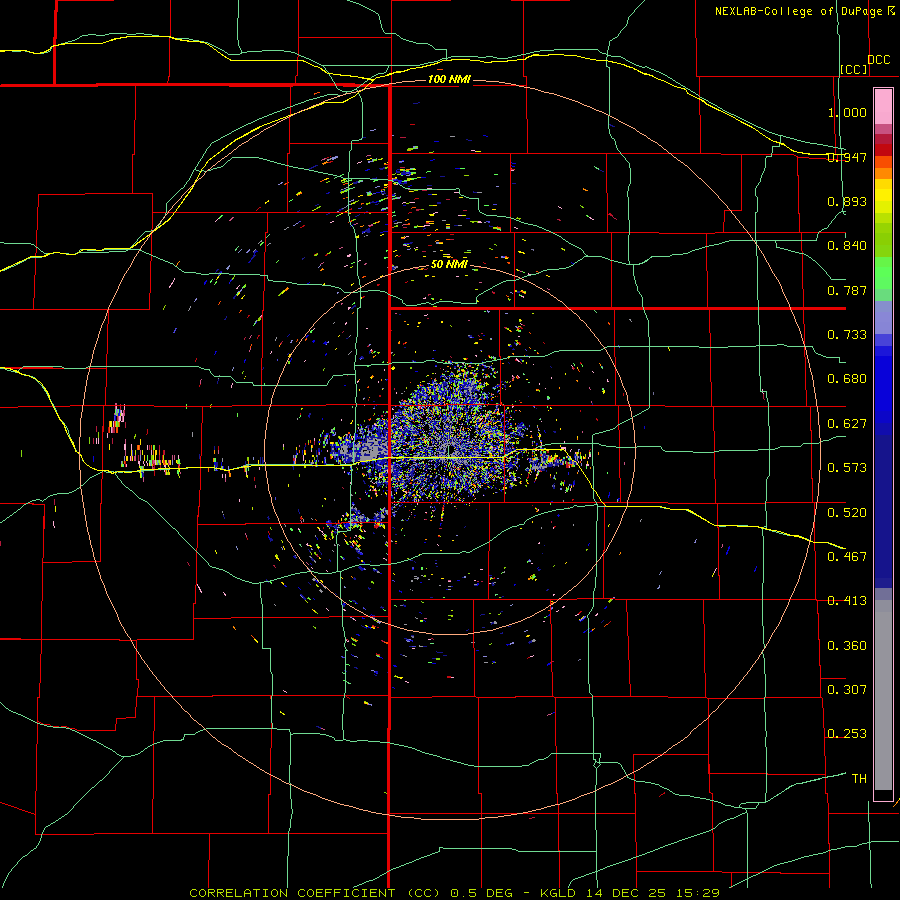Click the DCC label above the color scale
This screenshot has width=900, height=900.
pyautogui.click(x=878, y=60)
